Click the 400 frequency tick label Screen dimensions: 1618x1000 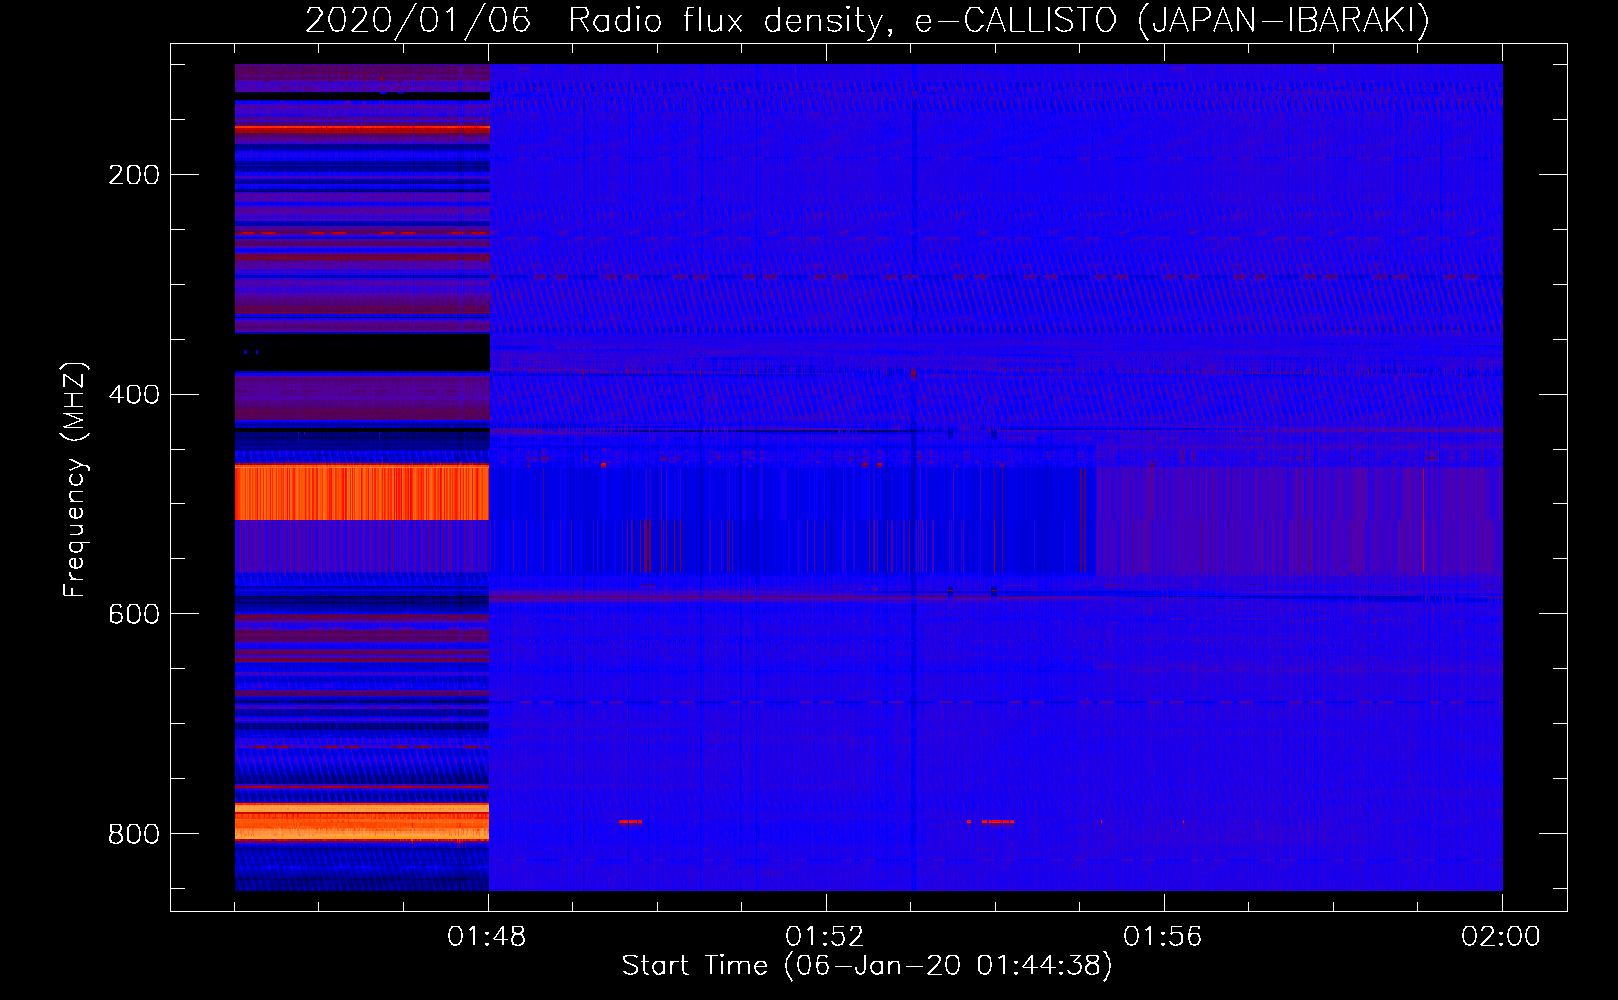point(134,395)
